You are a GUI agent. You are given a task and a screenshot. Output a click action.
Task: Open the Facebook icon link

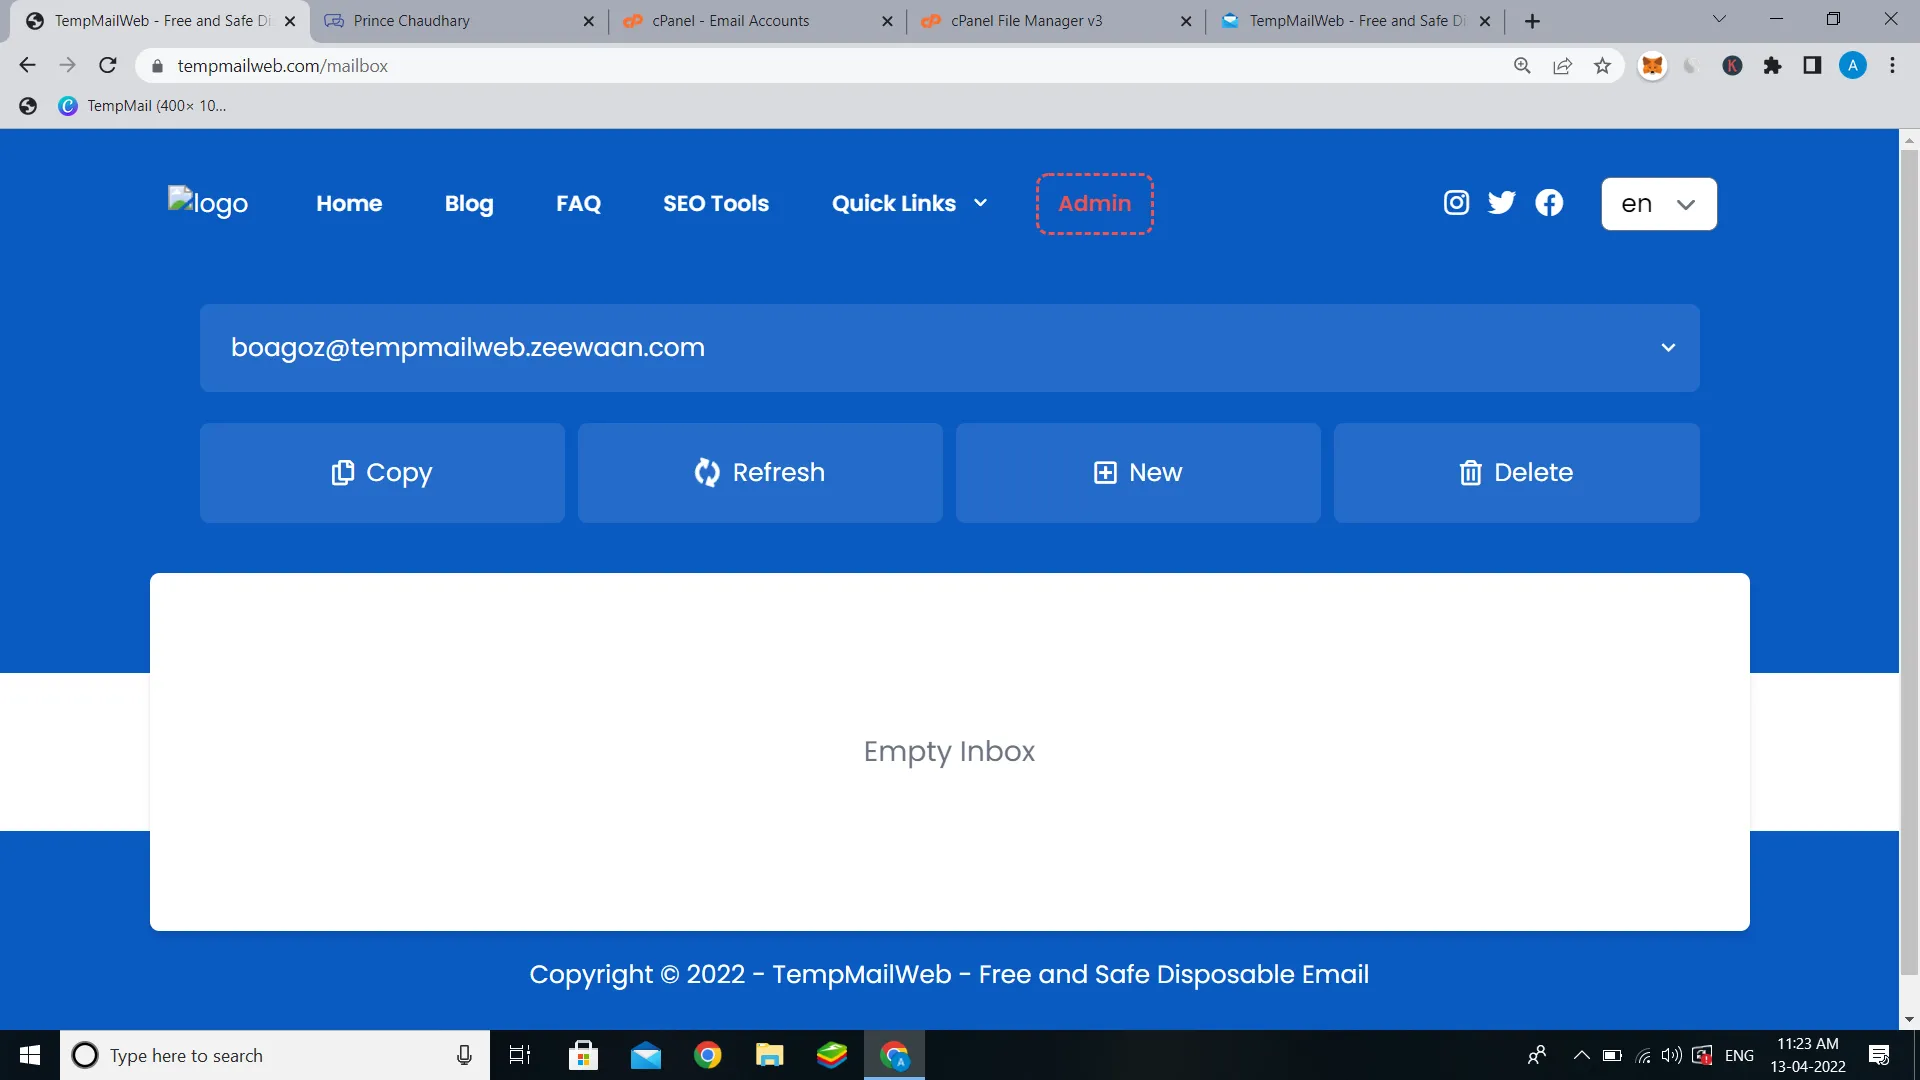(x=1549, y=203)
